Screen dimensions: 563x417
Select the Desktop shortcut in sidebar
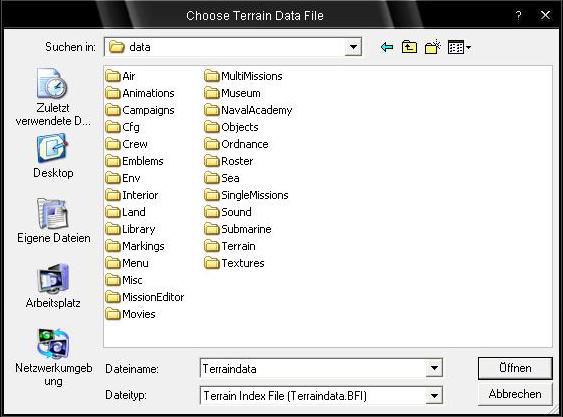point(53,156)
